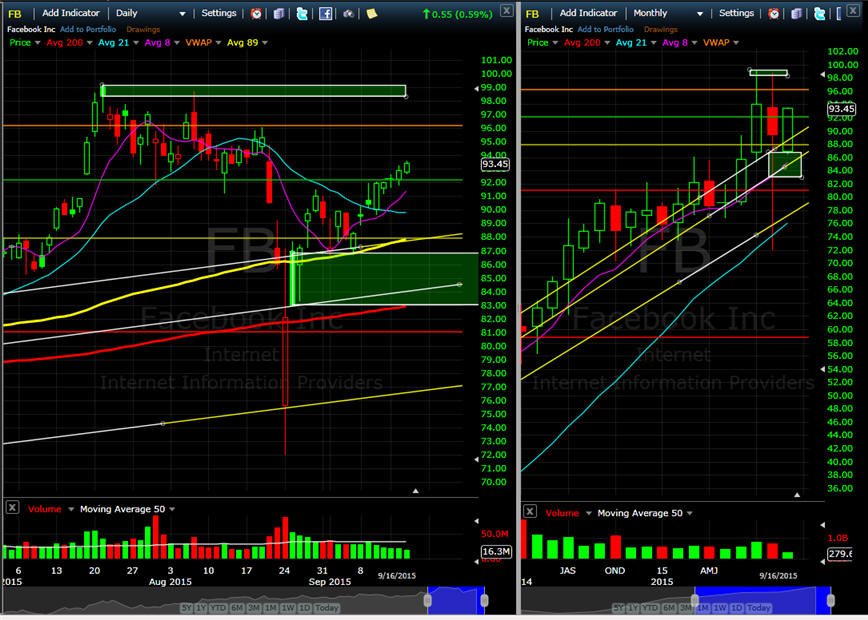Click the 0.55 (0.59%) price change indicator
This screenshot has height=620, width=868.
tap(457, 14)
